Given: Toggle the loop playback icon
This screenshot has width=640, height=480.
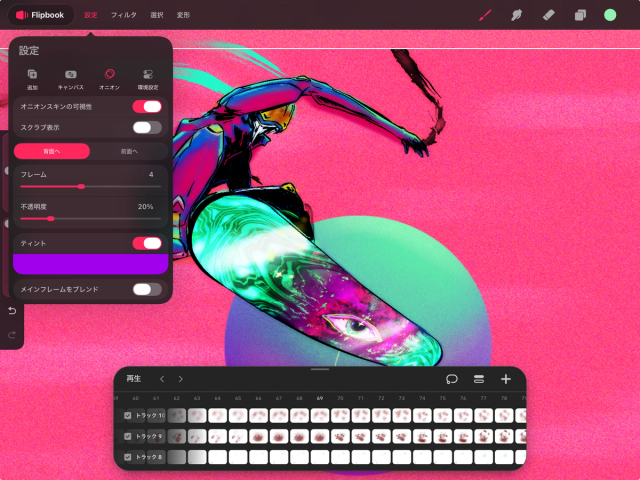Looking at the screenshot, I should click(452, 379).
